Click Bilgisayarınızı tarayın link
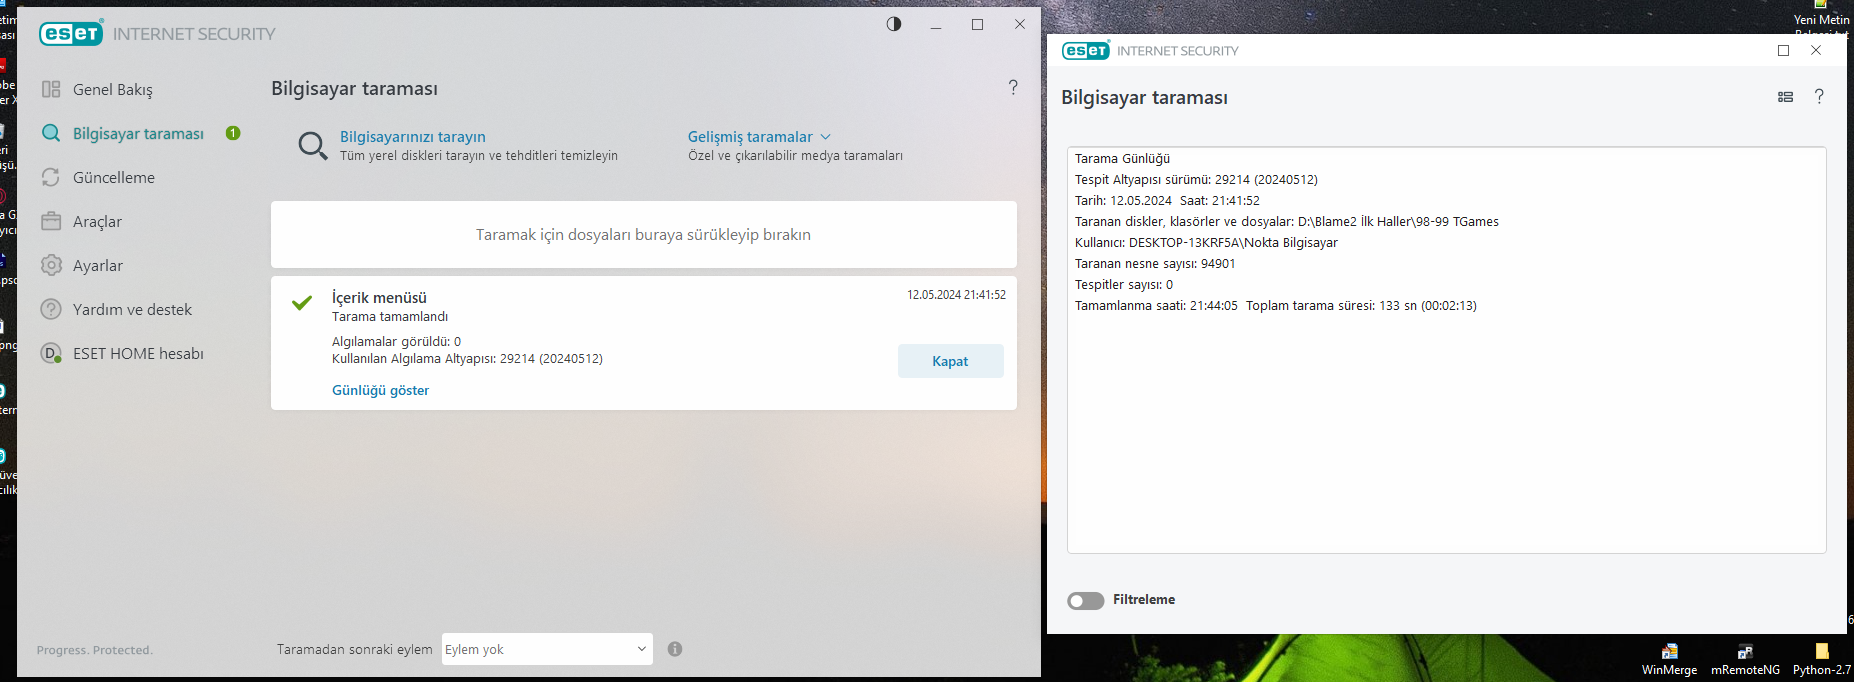The height and width of the screenshot is (682, 1854). pyautogui.click(x=412, y=137)
